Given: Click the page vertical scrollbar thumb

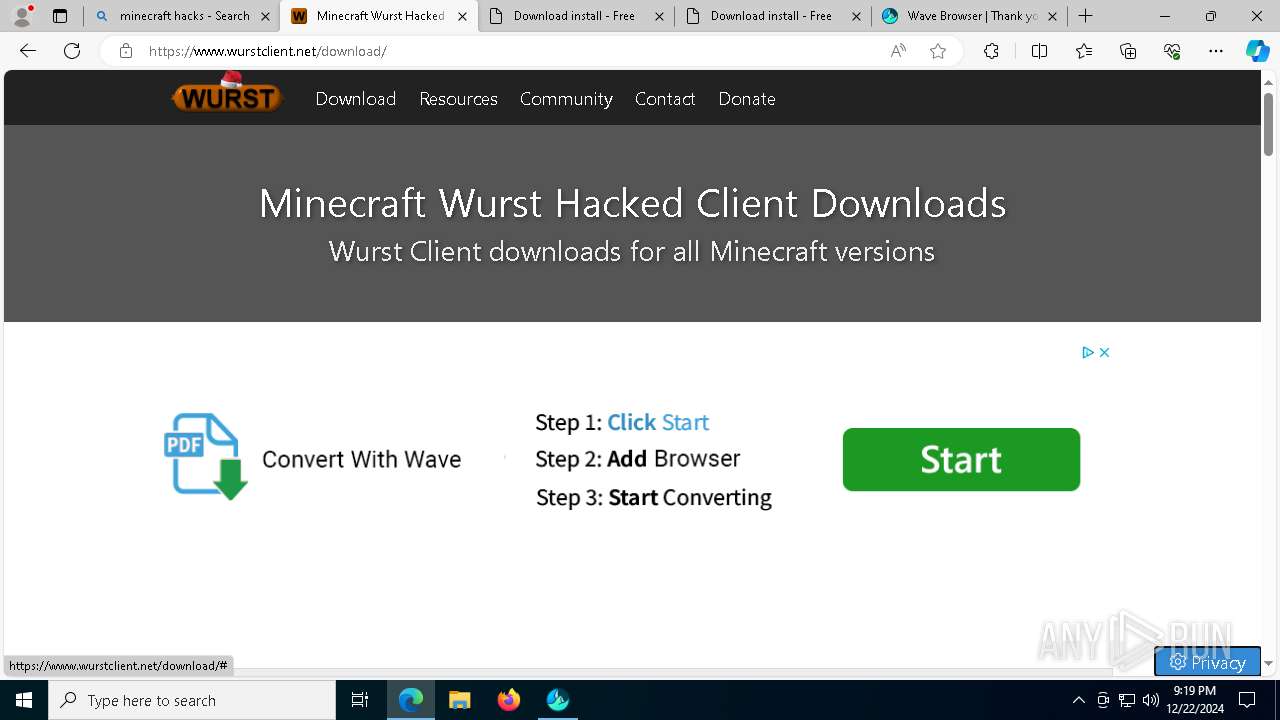Looking at the screenshot, I should pos(1268,124).
